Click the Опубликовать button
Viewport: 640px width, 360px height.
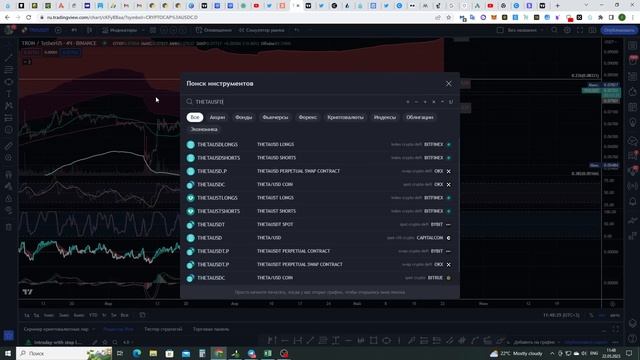tap(618, 30)
